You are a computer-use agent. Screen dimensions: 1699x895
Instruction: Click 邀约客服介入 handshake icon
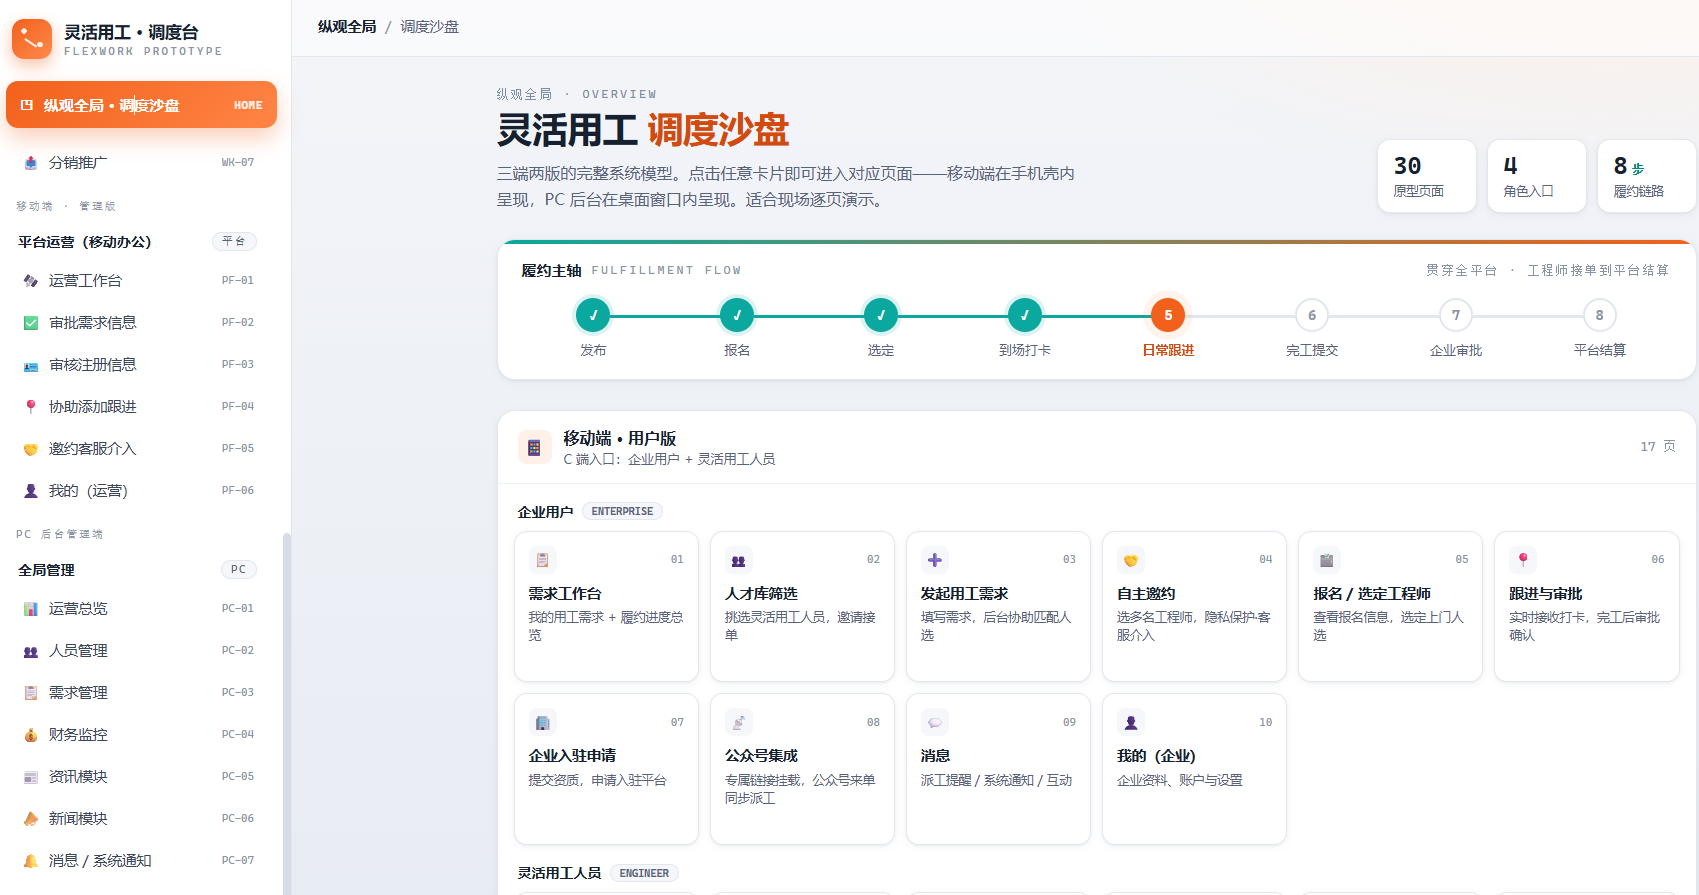(31, 449)
